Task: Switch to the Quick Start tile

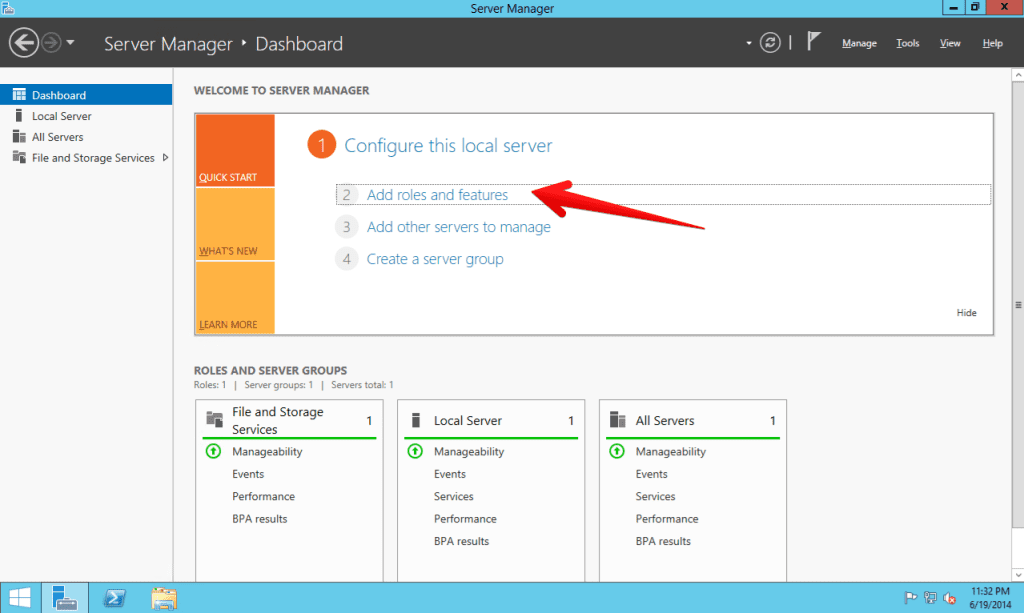Action: pos(235,150)
